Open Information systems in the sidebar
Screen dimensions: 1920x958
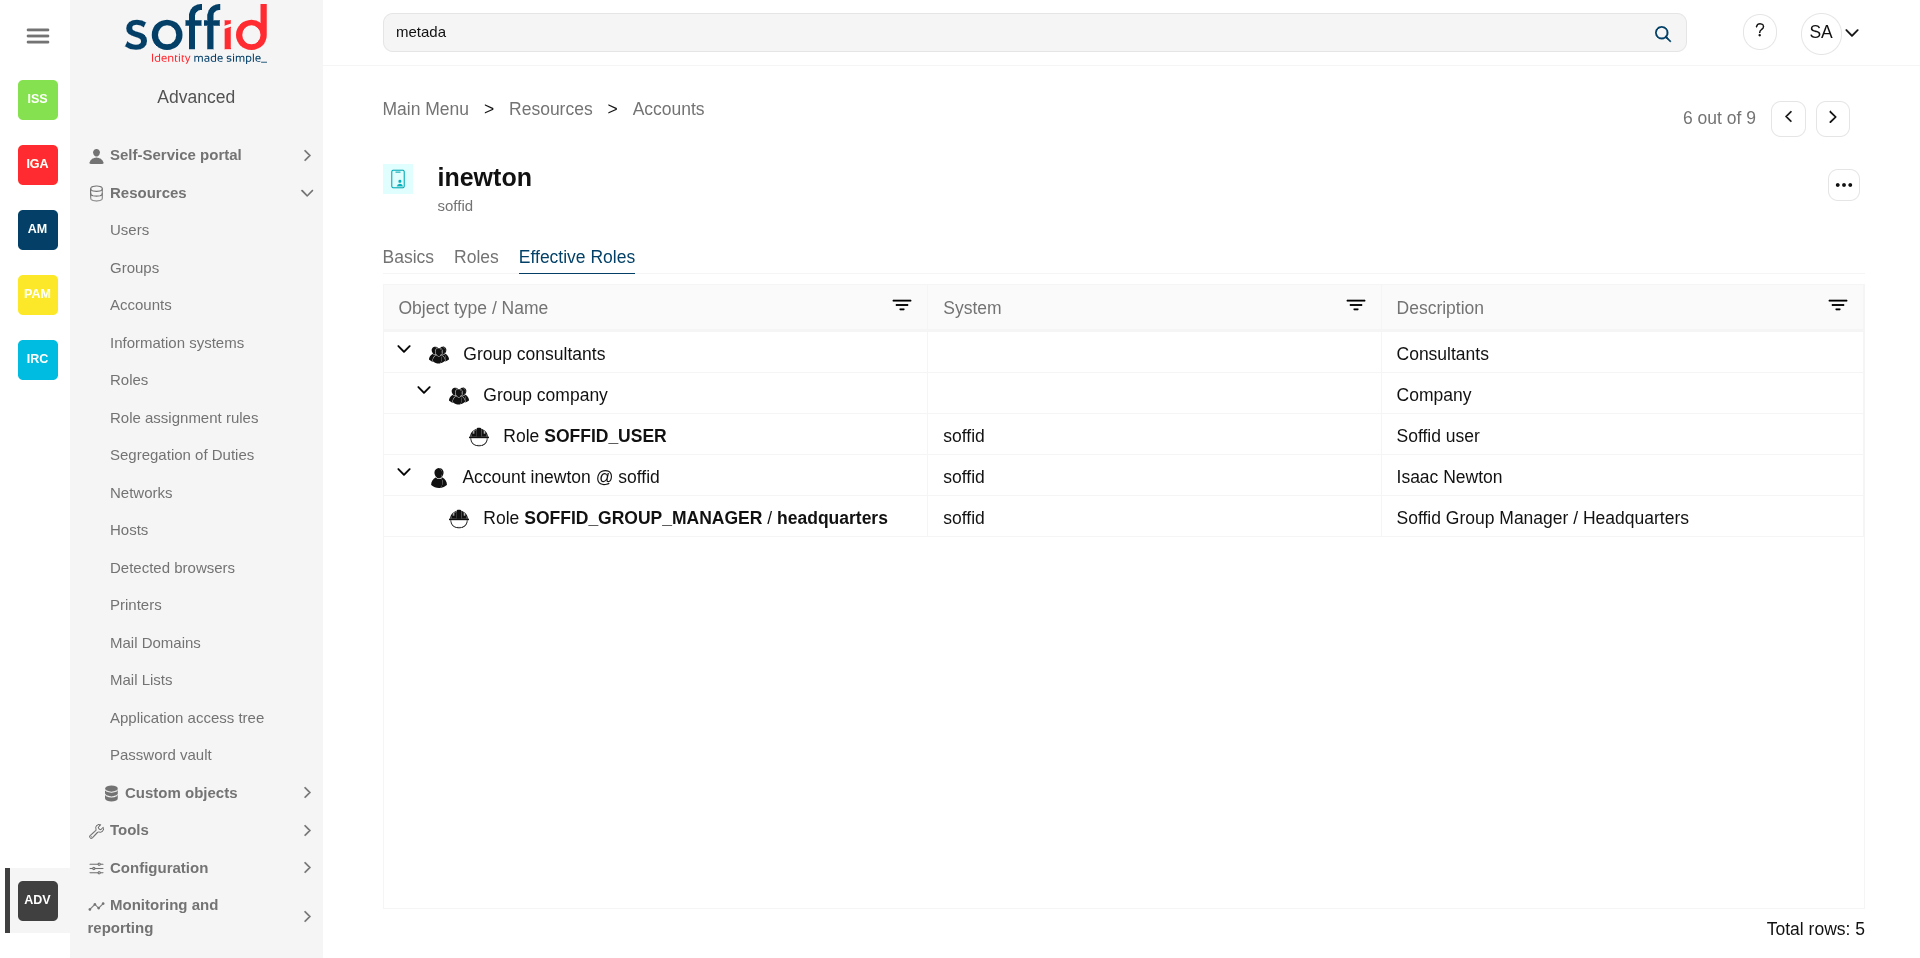click(x=177, y=343)
